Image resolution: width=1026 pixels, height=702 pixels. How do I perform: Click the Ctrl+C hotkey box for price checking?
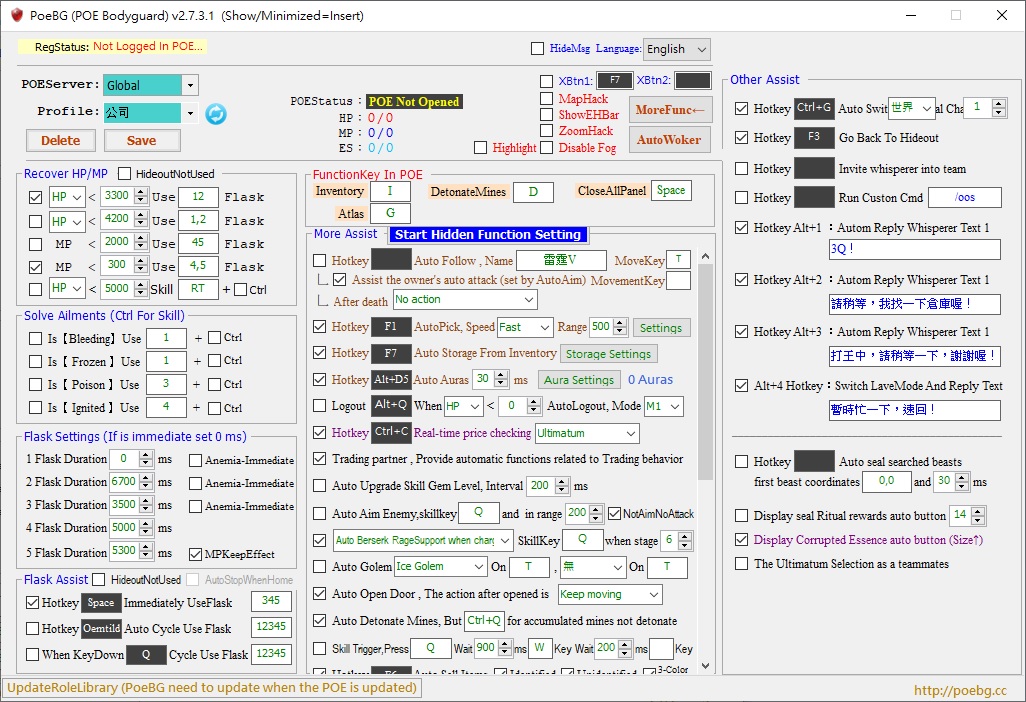pyautogui.click(x=391, y=432)
